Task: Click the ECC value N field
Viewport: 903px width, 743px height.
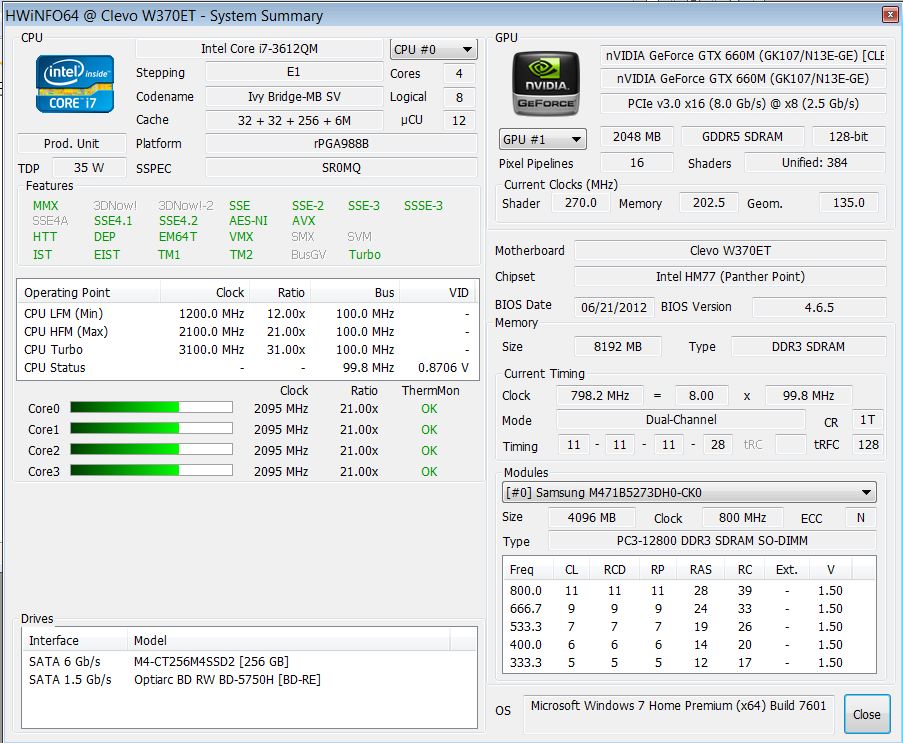Action: (x=860, y=517)
